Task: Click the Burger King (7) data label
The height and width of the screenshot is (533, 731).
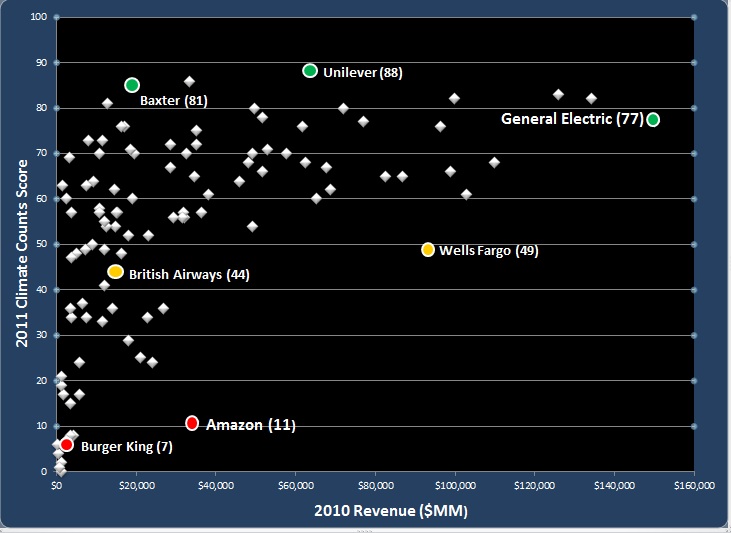Action: 127,447
